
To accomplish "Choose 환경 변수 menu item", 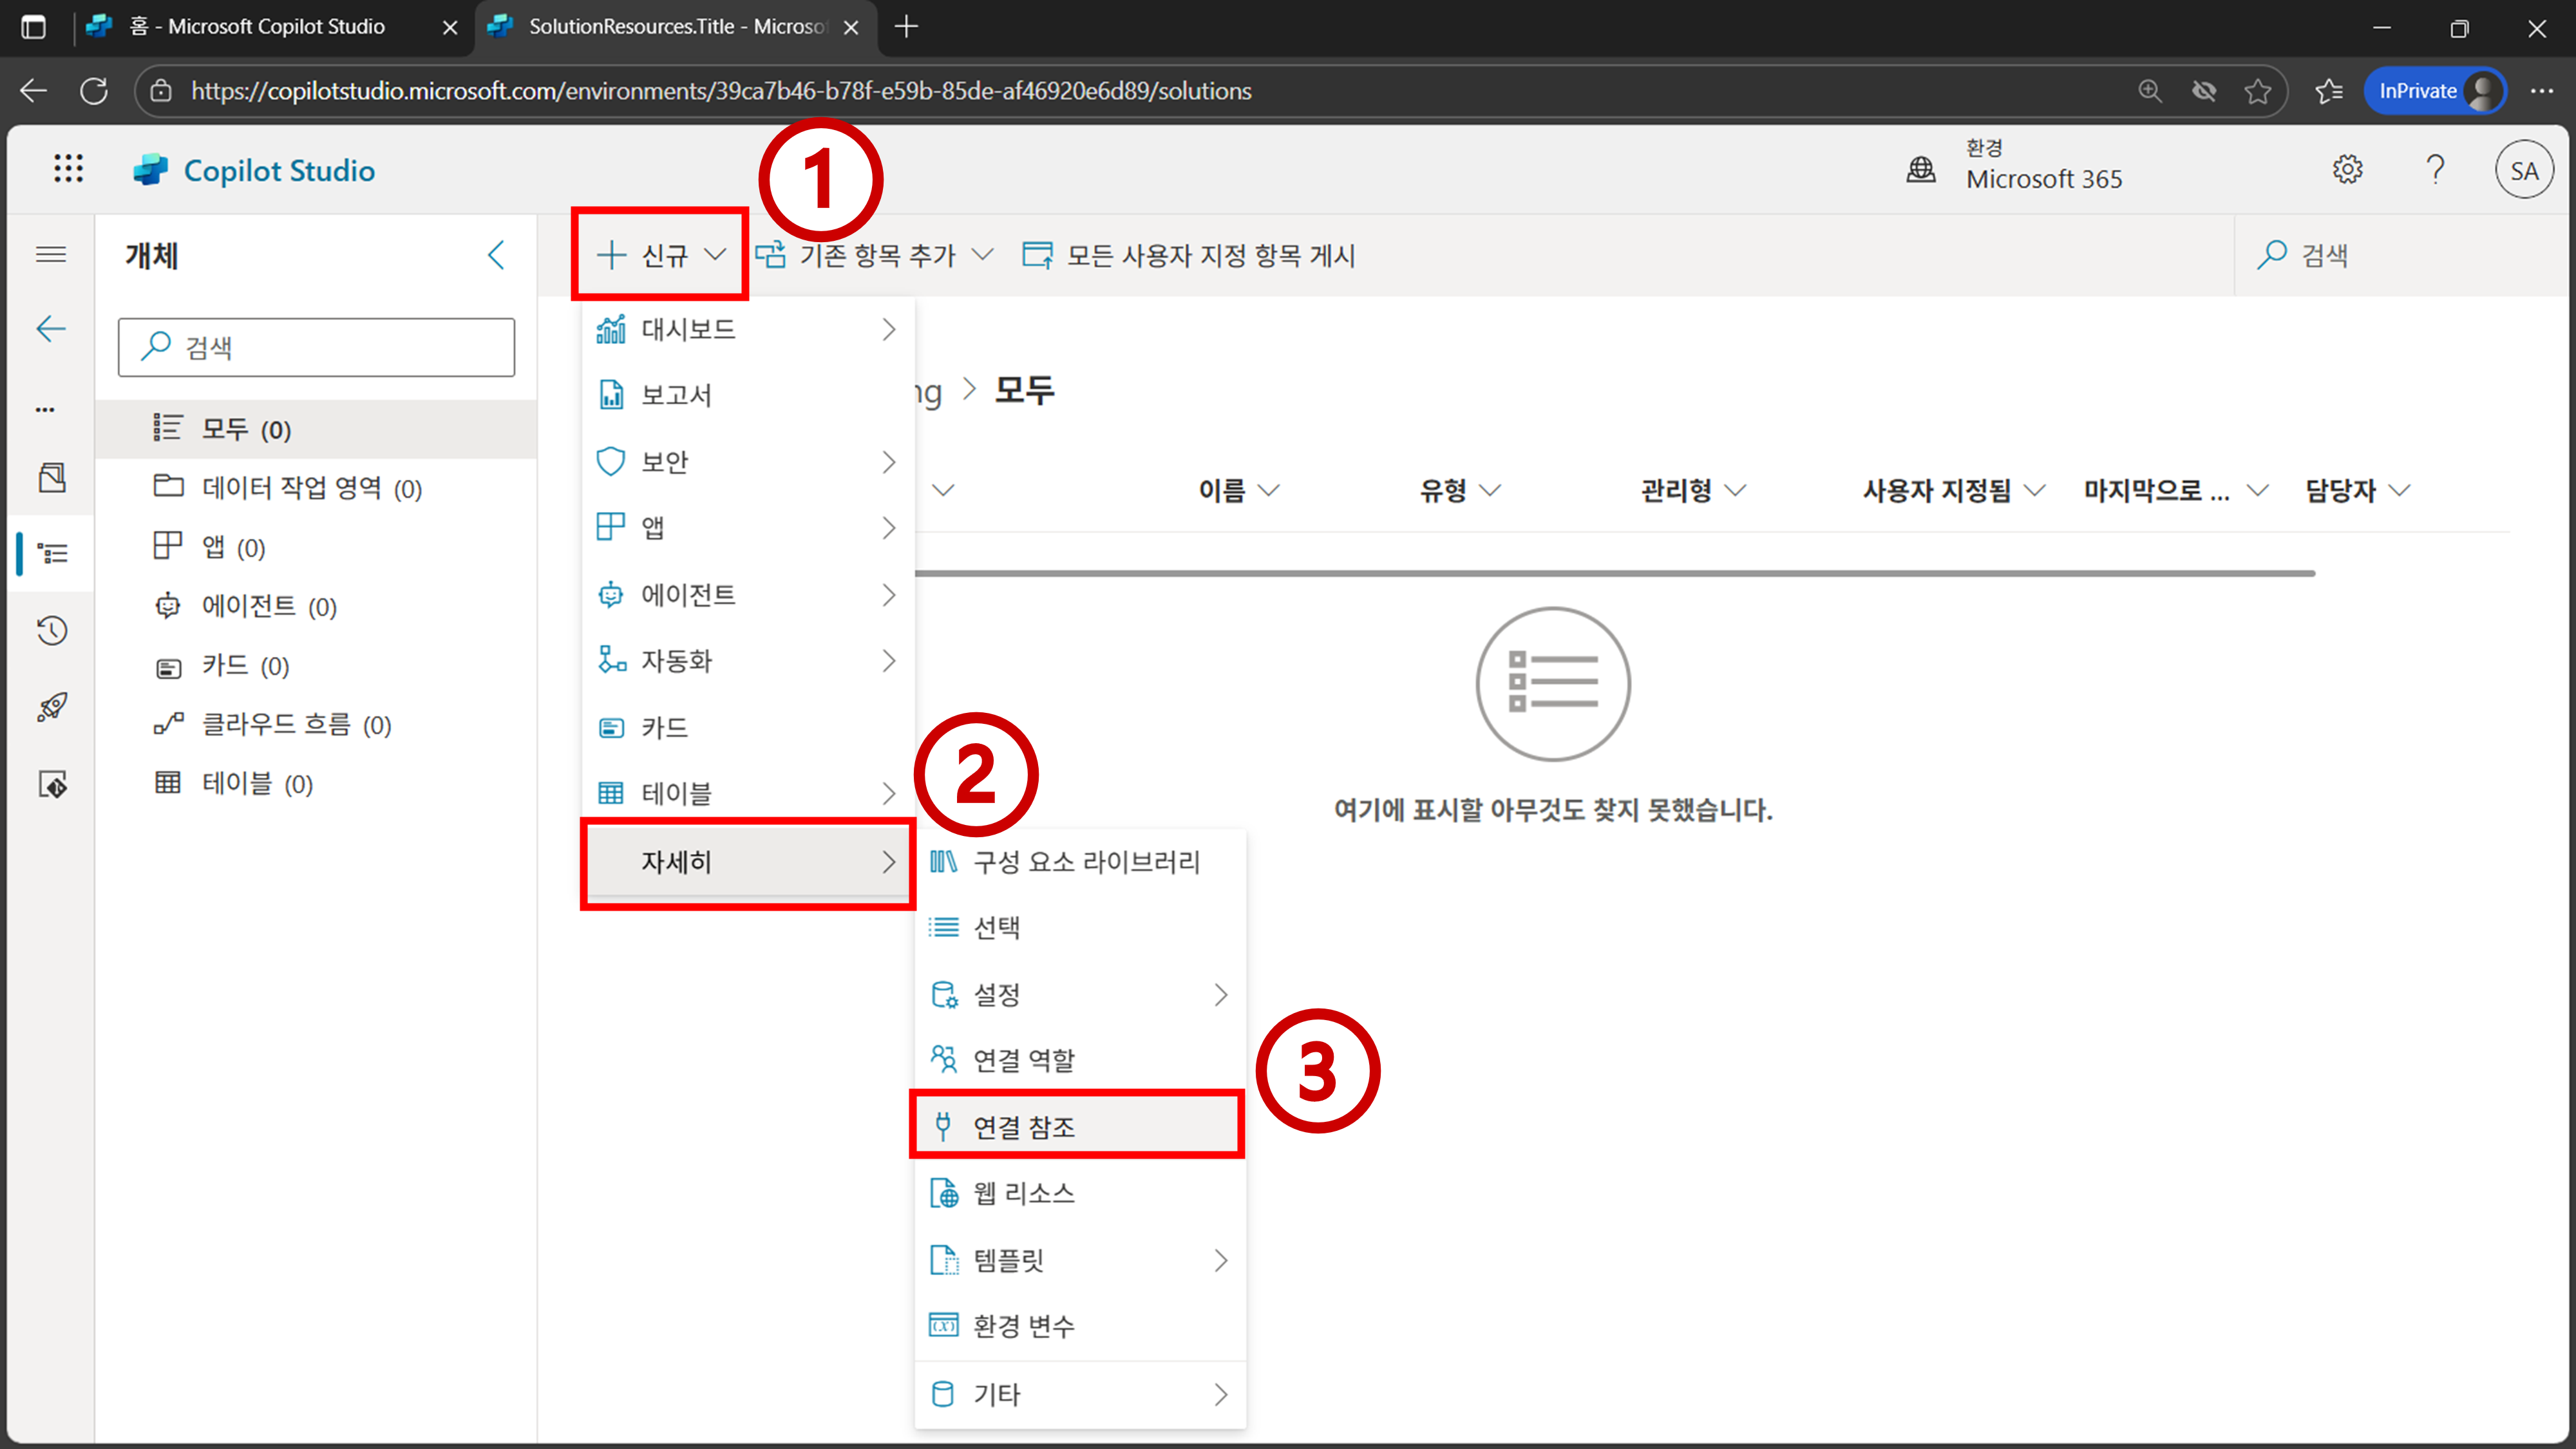I will (1024, 1326).
